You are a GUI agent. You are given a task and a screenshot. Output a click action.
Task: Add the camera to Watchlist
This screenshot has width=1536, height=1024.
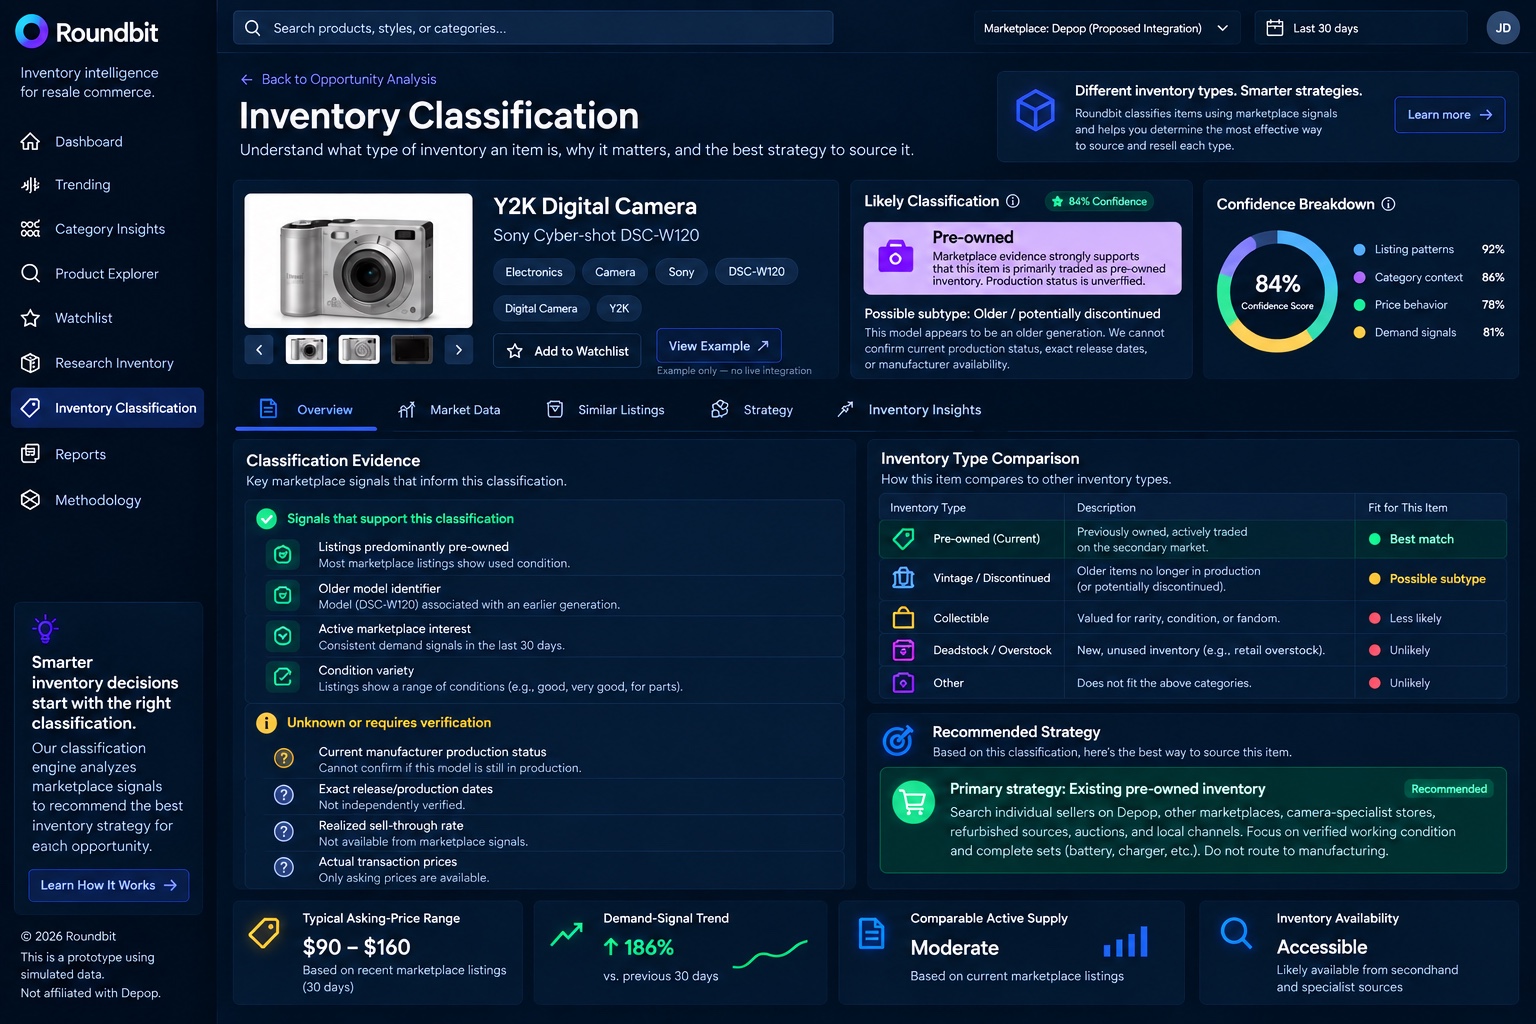(x=567, y=351)
